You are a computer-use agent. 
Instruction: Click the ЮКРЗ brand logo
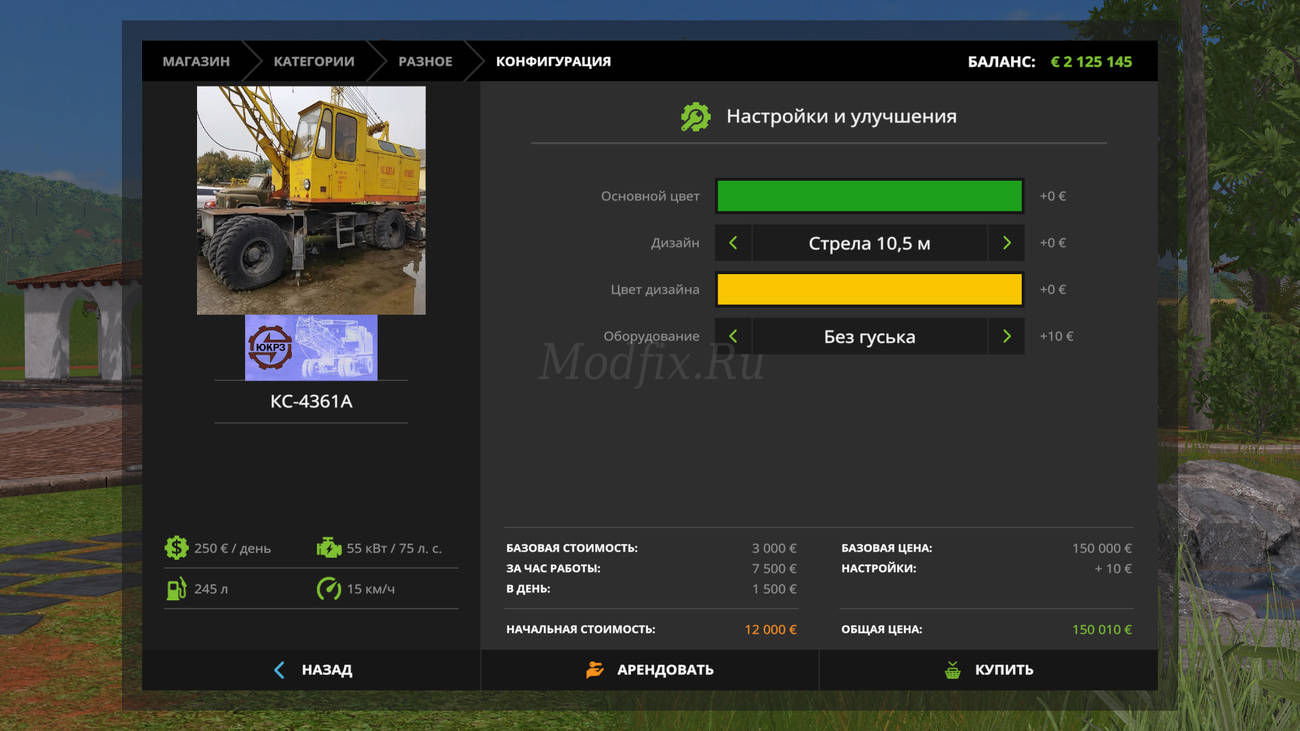[x=270, y=348]
